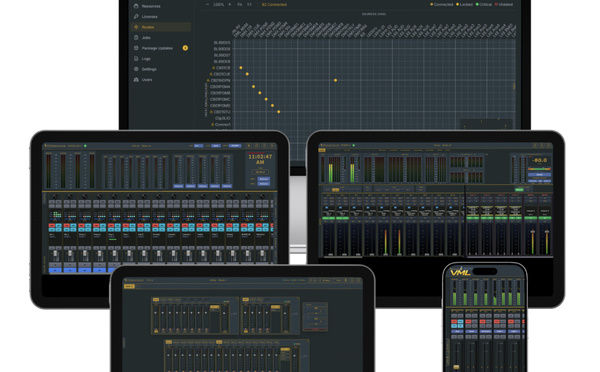Image resolution: width=600 pixels, height=372 pixels.
Task: Click first channel's fader on left tablet
Action: click(55, 254)
